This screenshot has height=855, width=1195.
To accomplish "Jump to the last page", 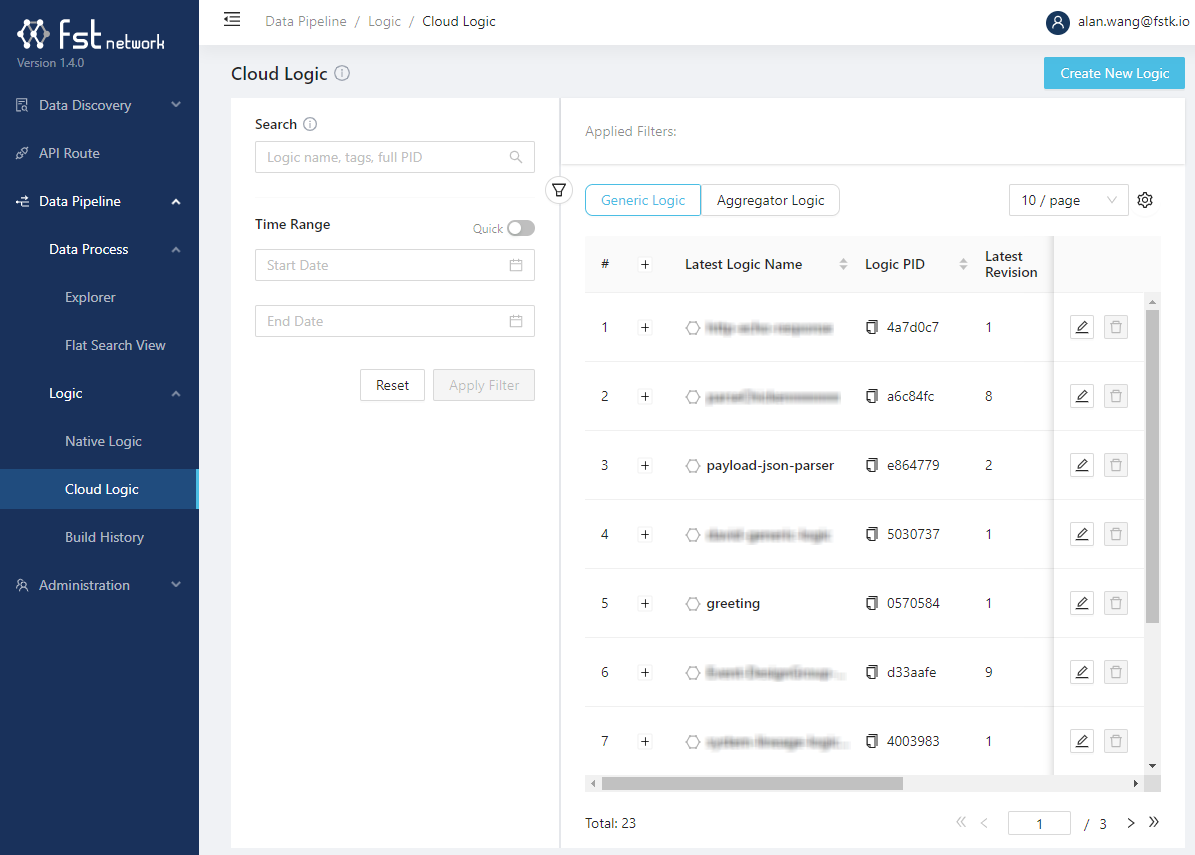I will click(1153, 822).
